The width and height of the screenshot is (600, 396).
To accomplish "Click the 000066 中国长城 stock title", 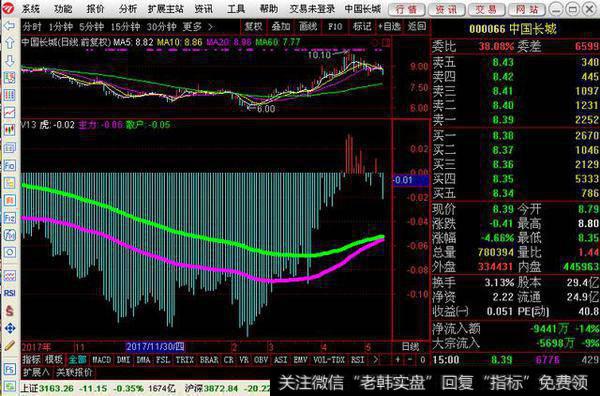I will coord(512,29).
